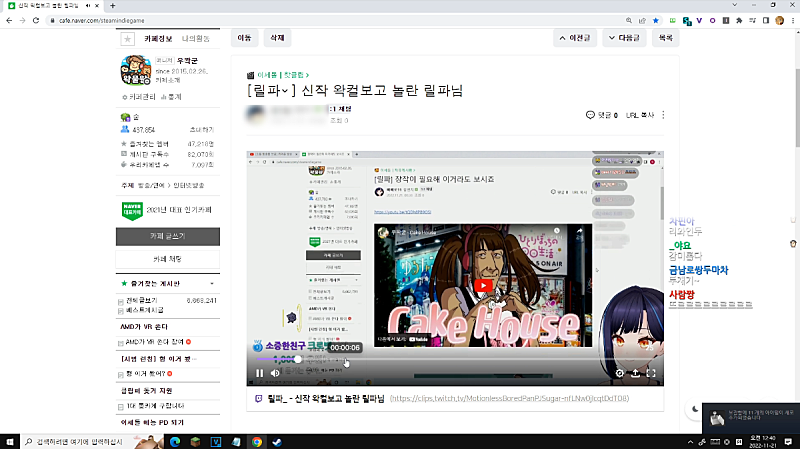Open the cafe profile thumbnail image
Viewport: 800px width, 449px height.
(x=136, y=70)
